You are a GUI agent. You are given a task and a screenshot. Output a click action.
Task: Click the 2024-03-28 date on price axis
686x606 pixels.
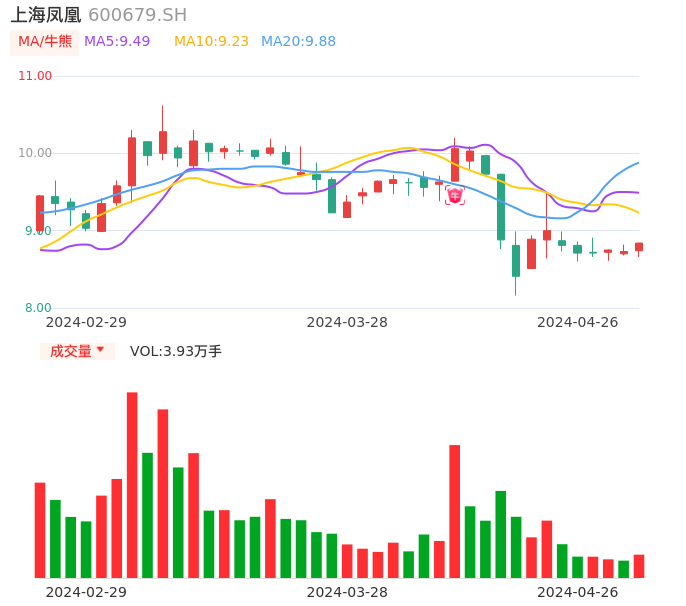347,322
